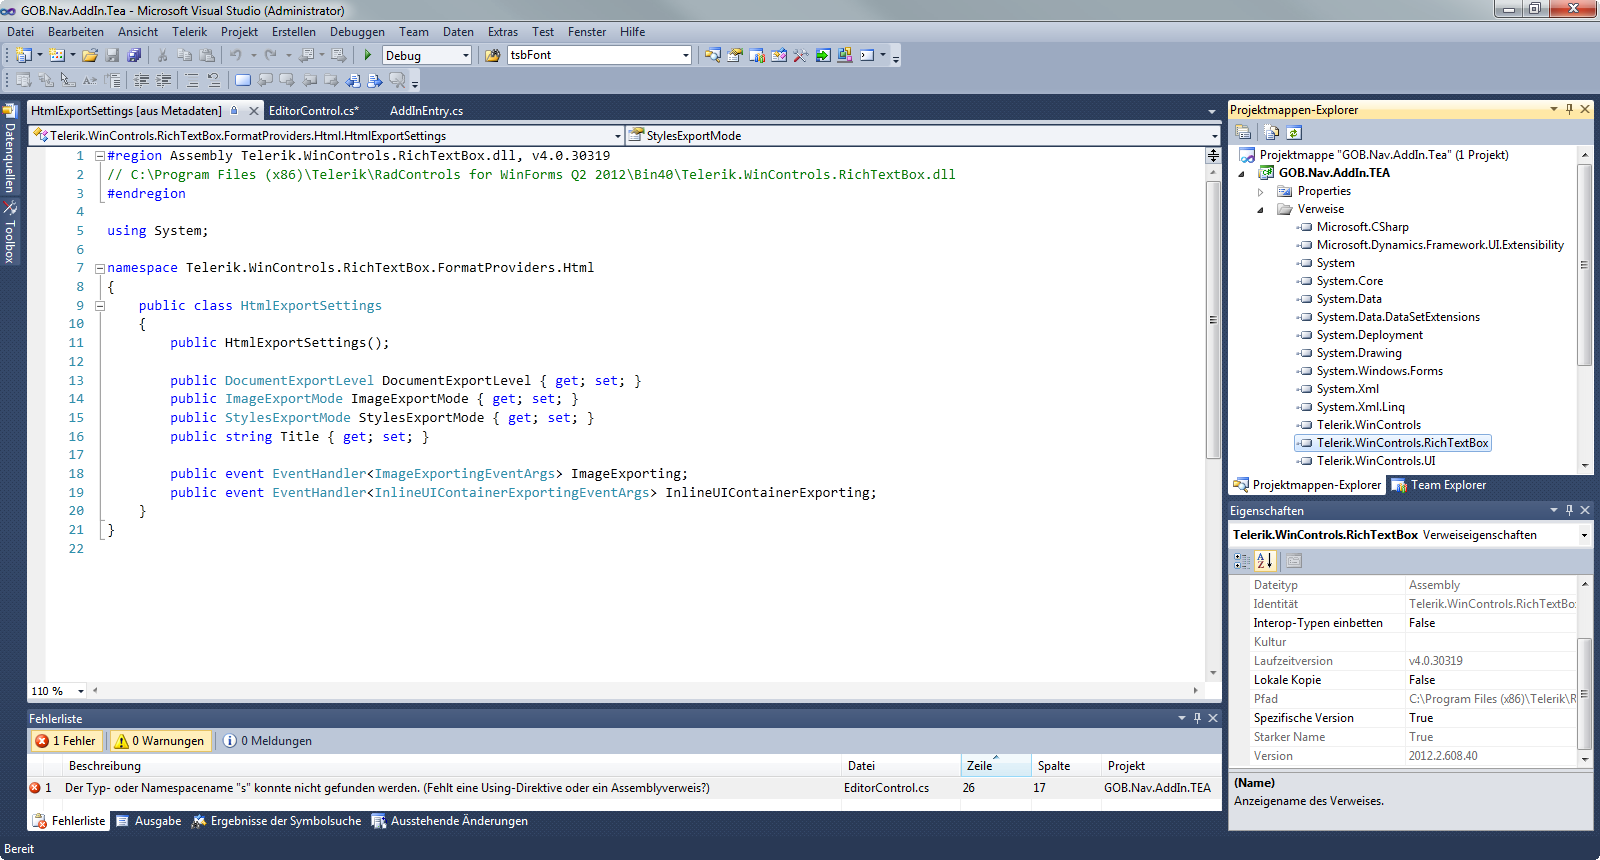1600x860 pixels.
Task: Collapse the namespace block at line 7
Action: tap(100, 268)
